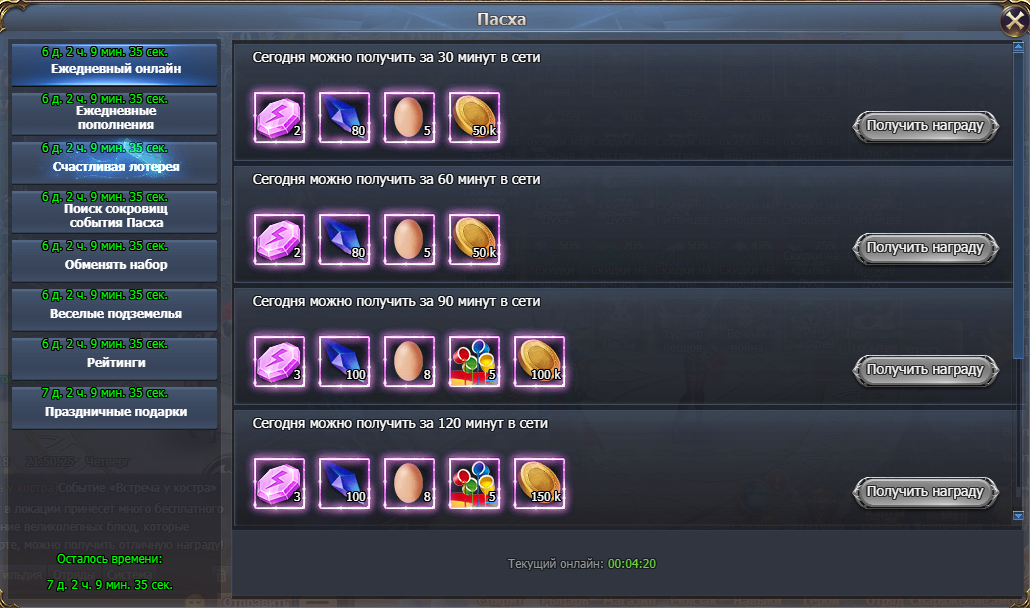Open the Ежедневные пополнения tab
Viewport: 1030px width, 608px height.
114,113
